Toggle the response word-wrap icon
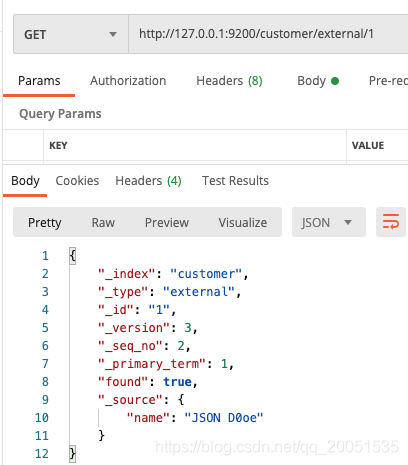Viewport: 408px width, 465px height. (391, 222)
